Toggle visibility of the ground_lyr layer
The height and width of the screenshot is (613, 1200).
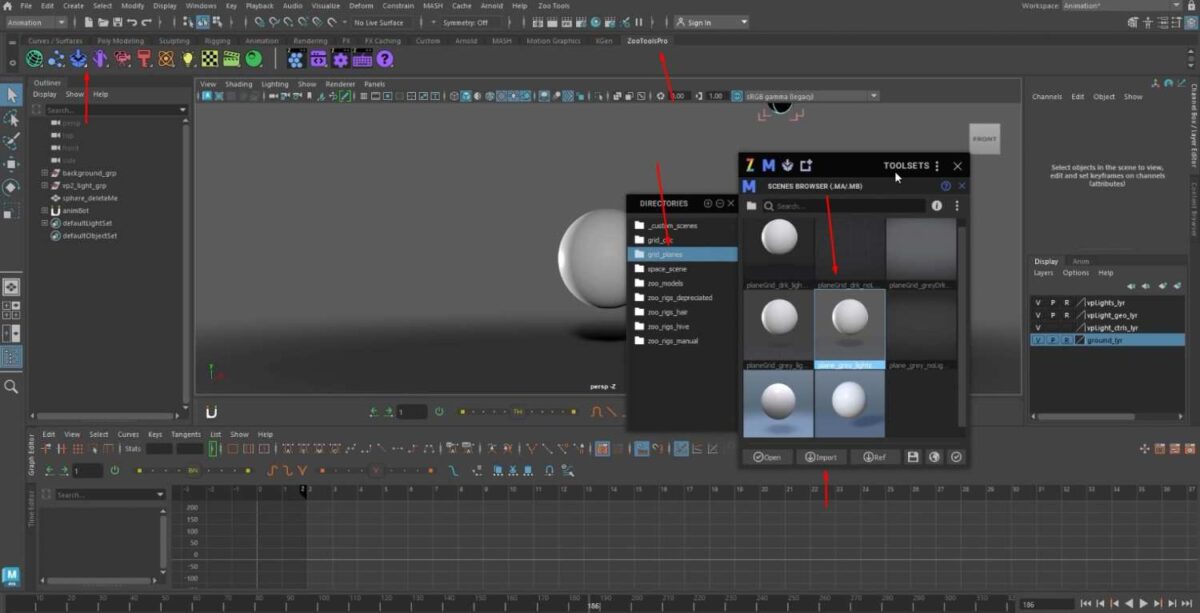click(1039, 340)
